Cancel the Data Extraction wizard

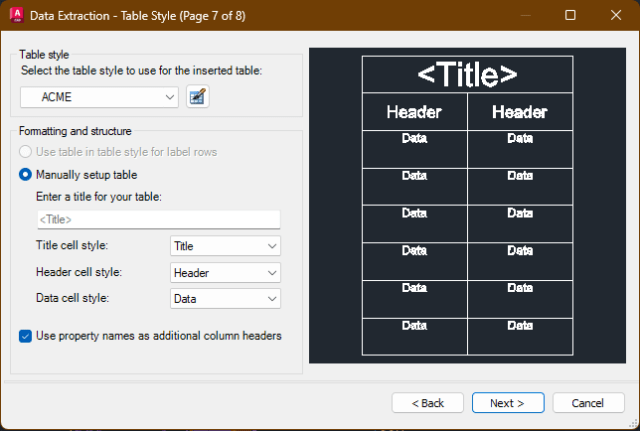coord(588,403)
